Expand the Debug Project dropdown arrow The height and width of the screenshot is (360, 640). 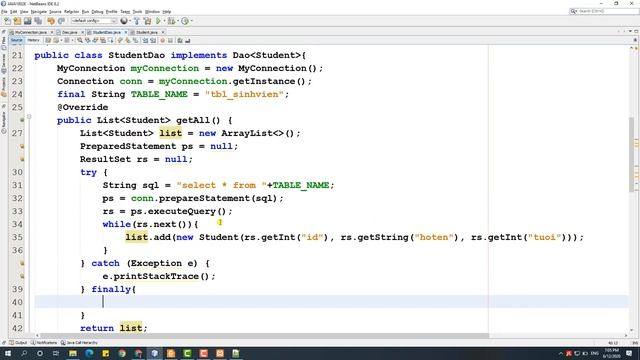[x=178, y=21]
